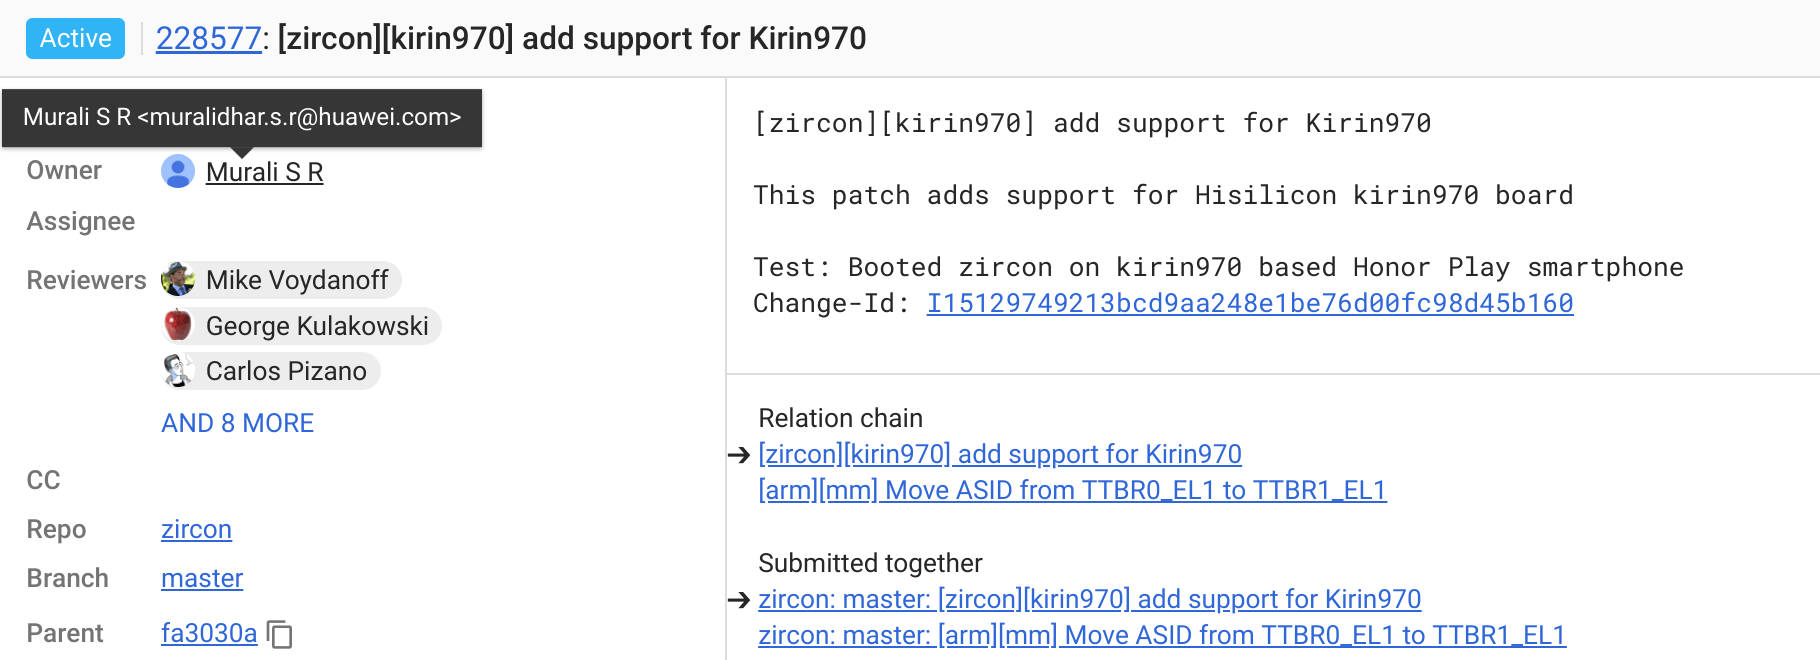This screenshot has width=1820, height=660.
Task: Select the Mike Voydanoff reviewer chip
Action: pyautogui.click(x=297, y=280)
